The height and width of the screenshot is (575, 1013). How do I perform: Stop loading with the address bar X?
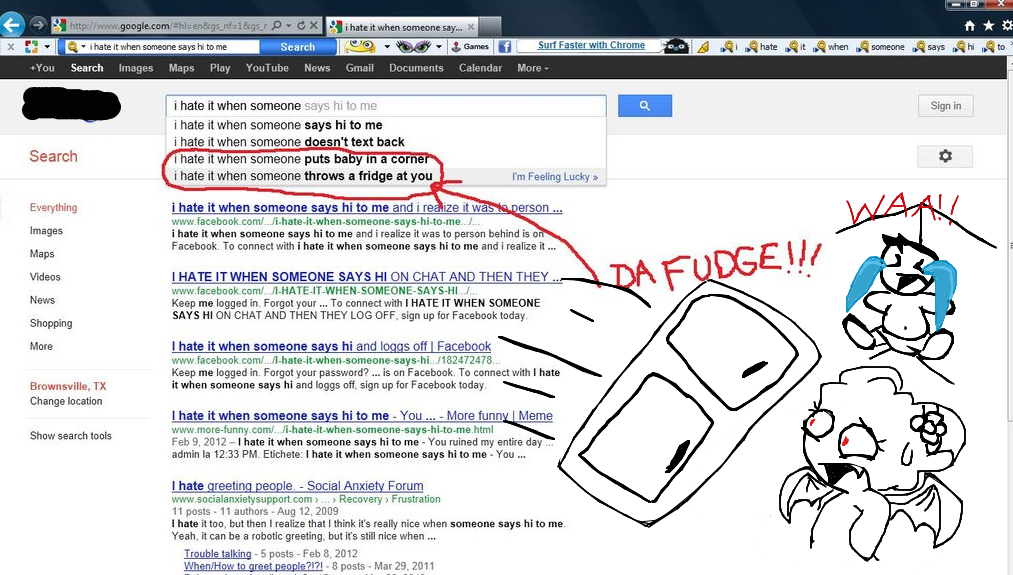click(x=313, y=26)
